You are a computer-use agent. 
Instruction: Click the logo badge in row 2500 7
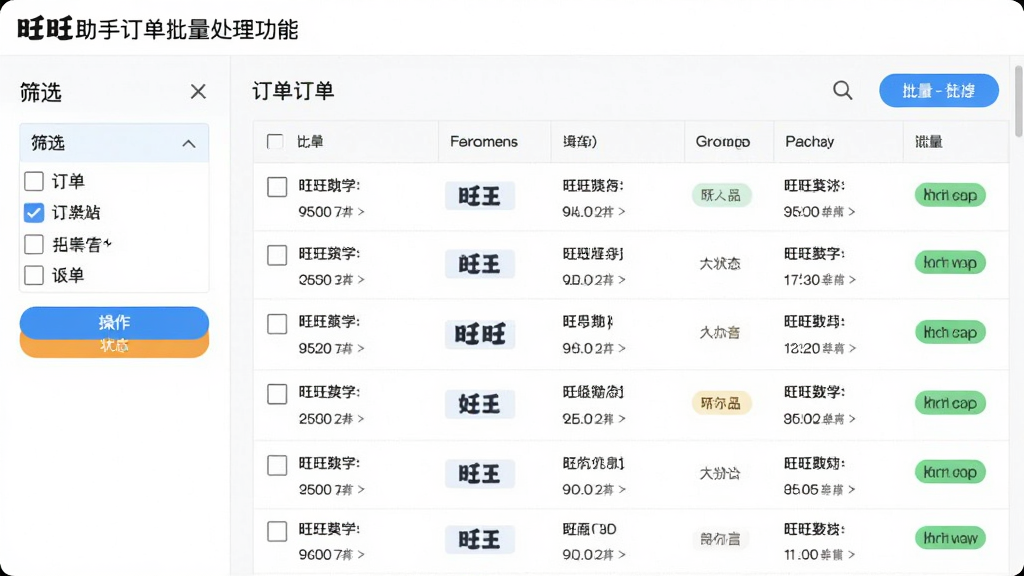pyautogui.click(x=479, y=473)
